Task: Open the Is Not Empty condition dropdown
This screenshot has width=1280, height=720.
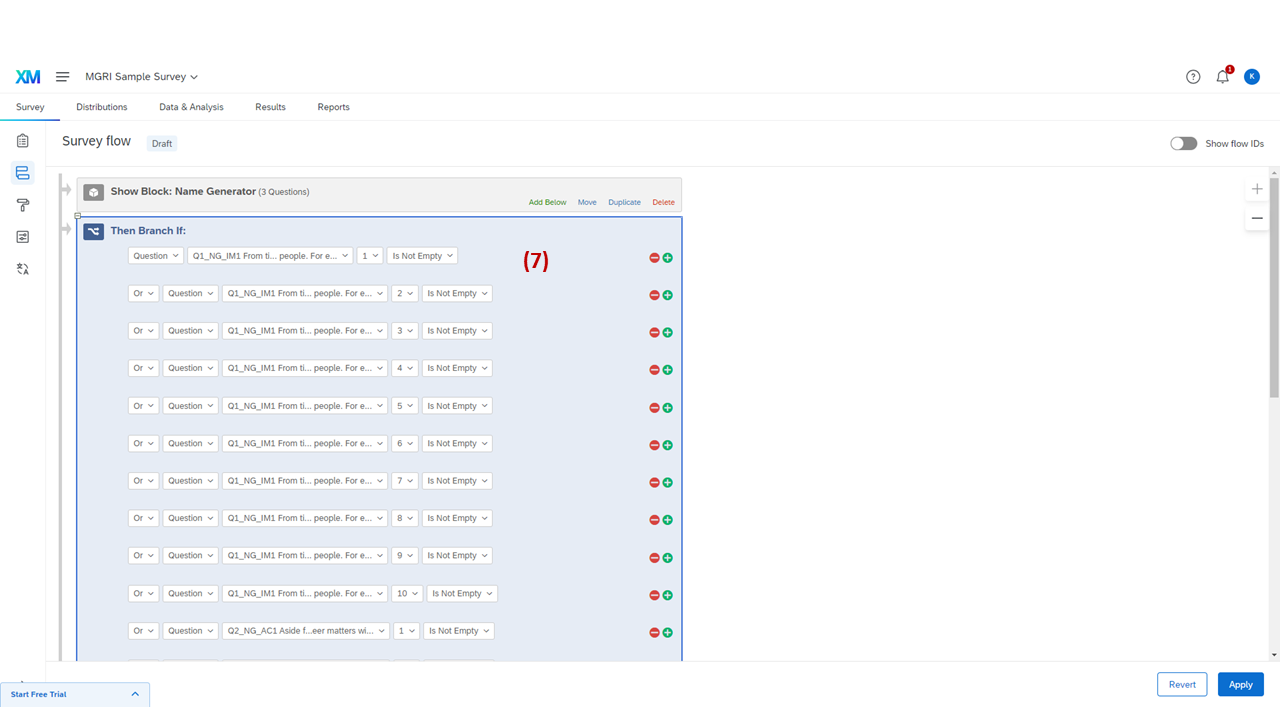Action: point(422,255)
